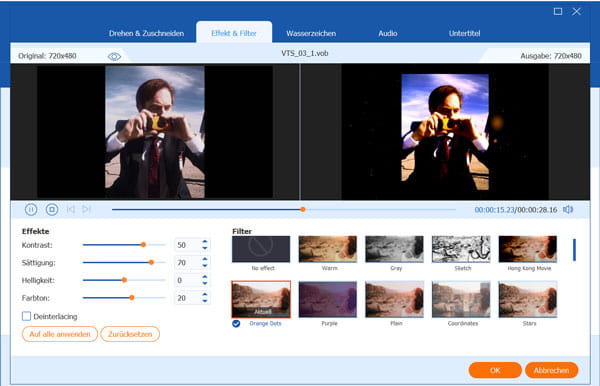Click the timecode 00:00:15.23/00:00:28.16

(x=516, y=210)
